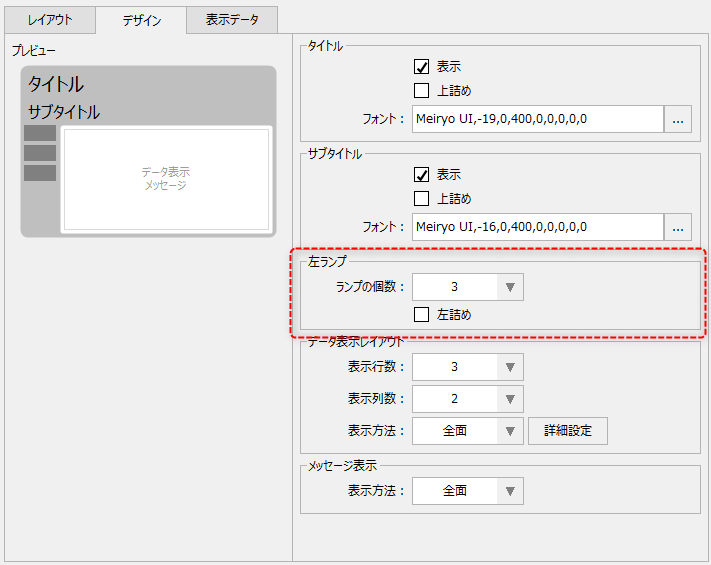Uncheck タイトル 表示 checkbox
The height and width of the screenshot is (565, 711).
click(x=421, y=67)
